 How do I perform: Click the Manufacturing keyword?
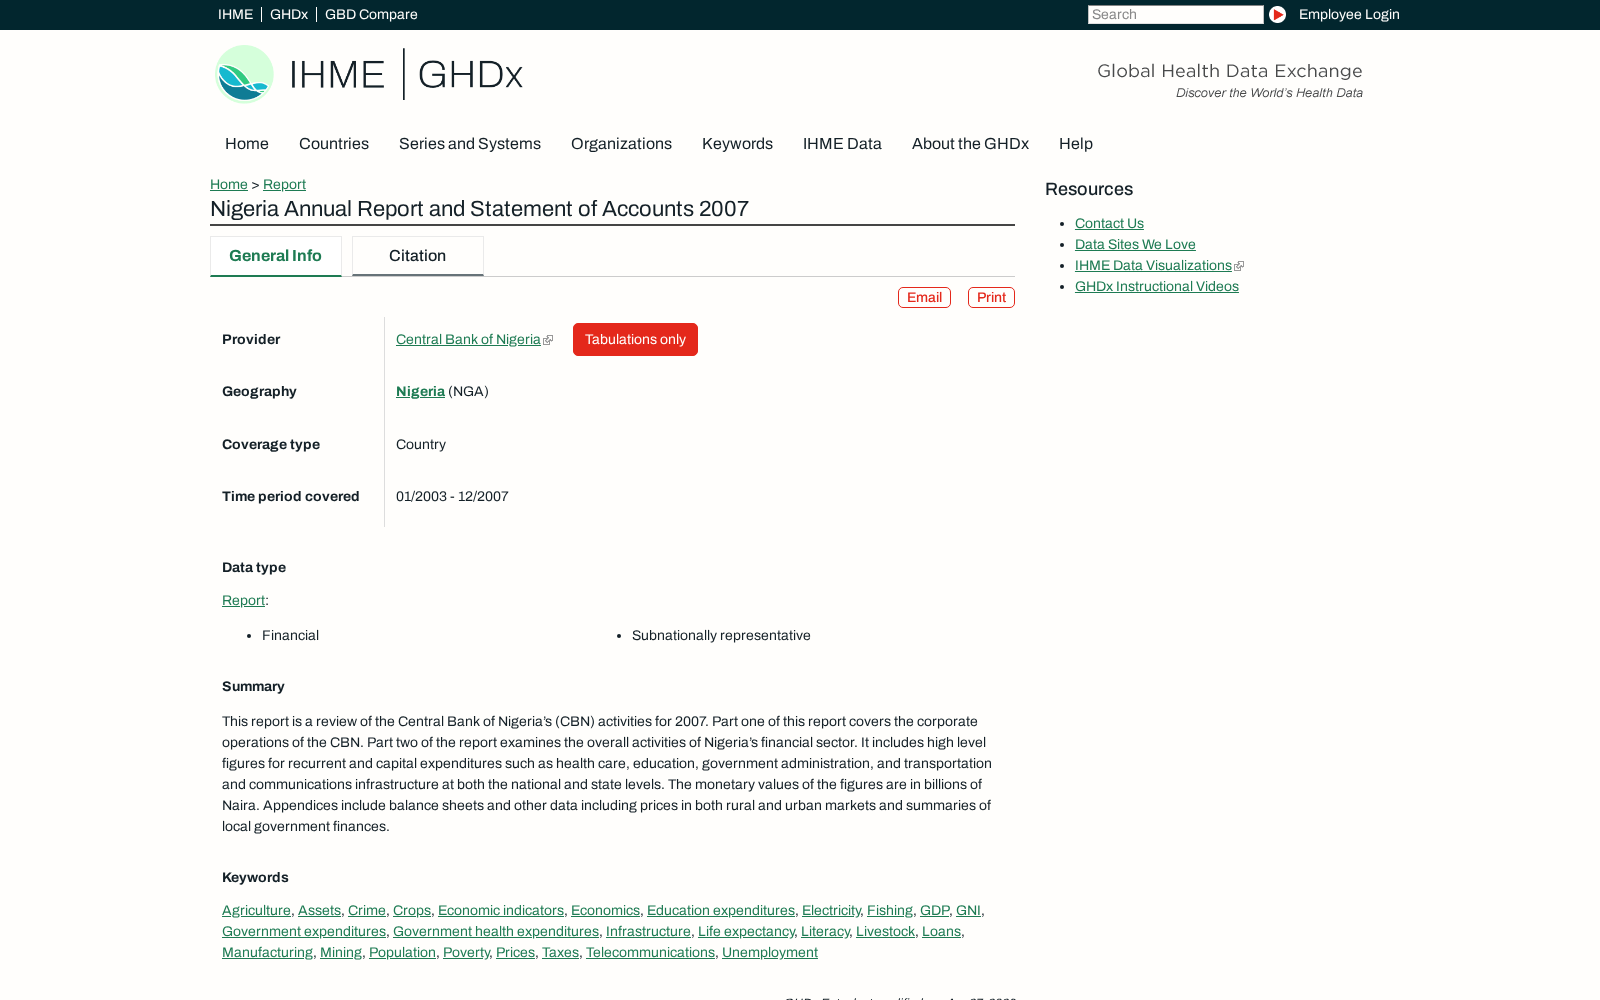267,953
